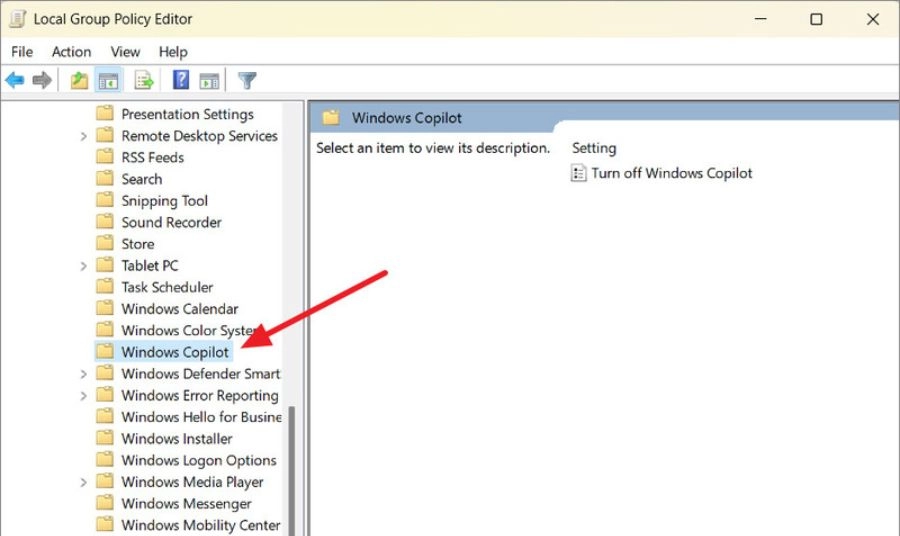The image size is (900, 536).
Task: Select the Tablet PC folder
Action: pos(150,265)
